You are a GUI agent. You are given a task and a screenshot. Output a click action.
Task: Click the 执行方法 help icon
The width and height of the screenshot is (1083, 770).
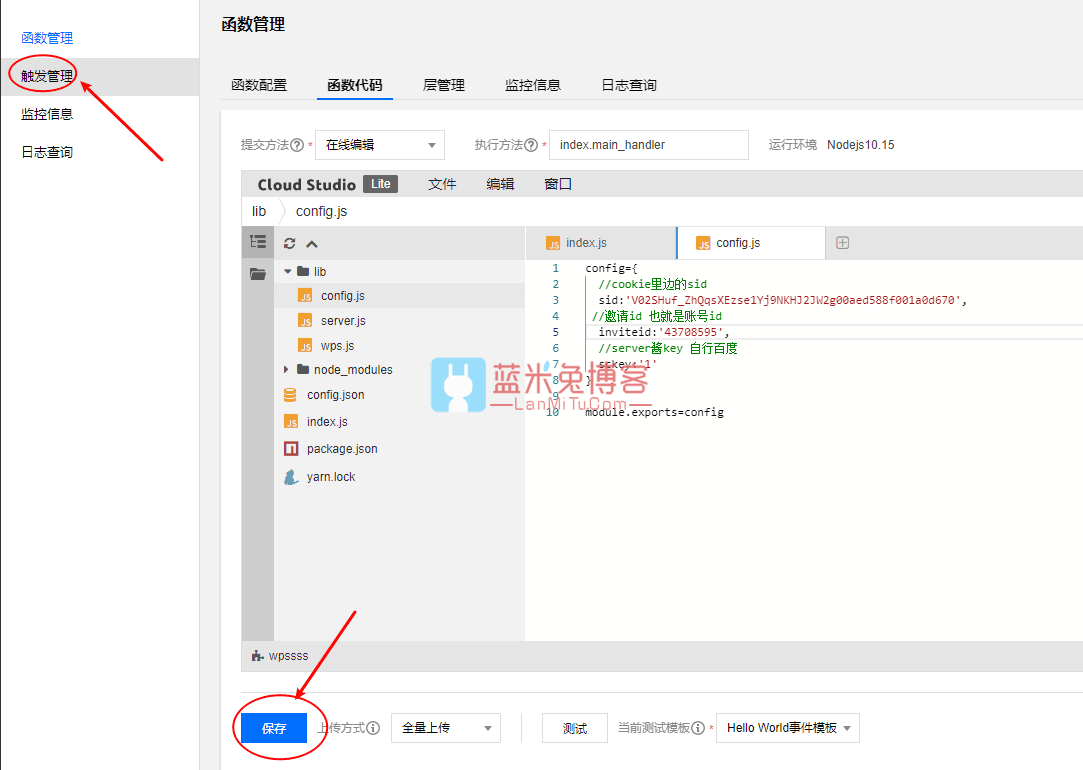tap(531, 145)
